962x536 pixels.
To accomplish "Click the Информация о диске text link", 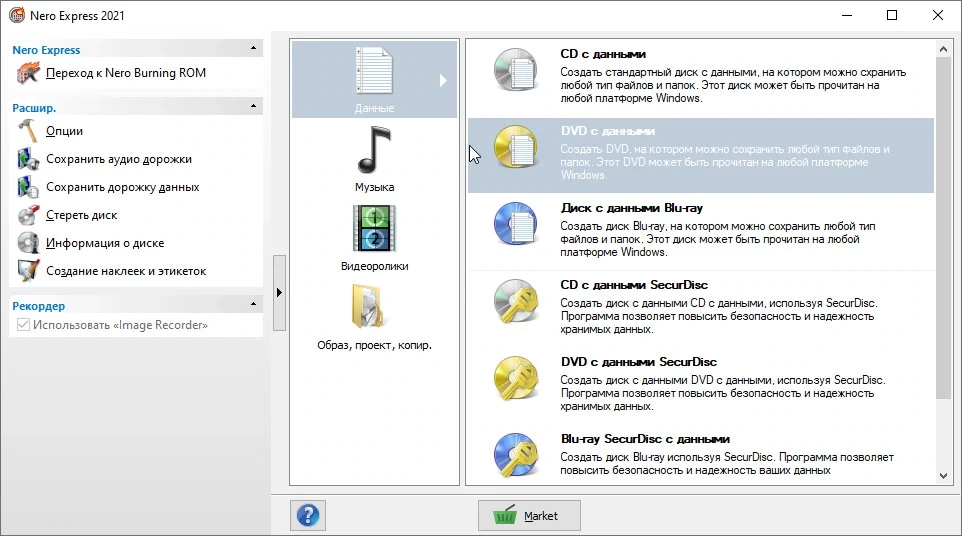I will 105,243.
